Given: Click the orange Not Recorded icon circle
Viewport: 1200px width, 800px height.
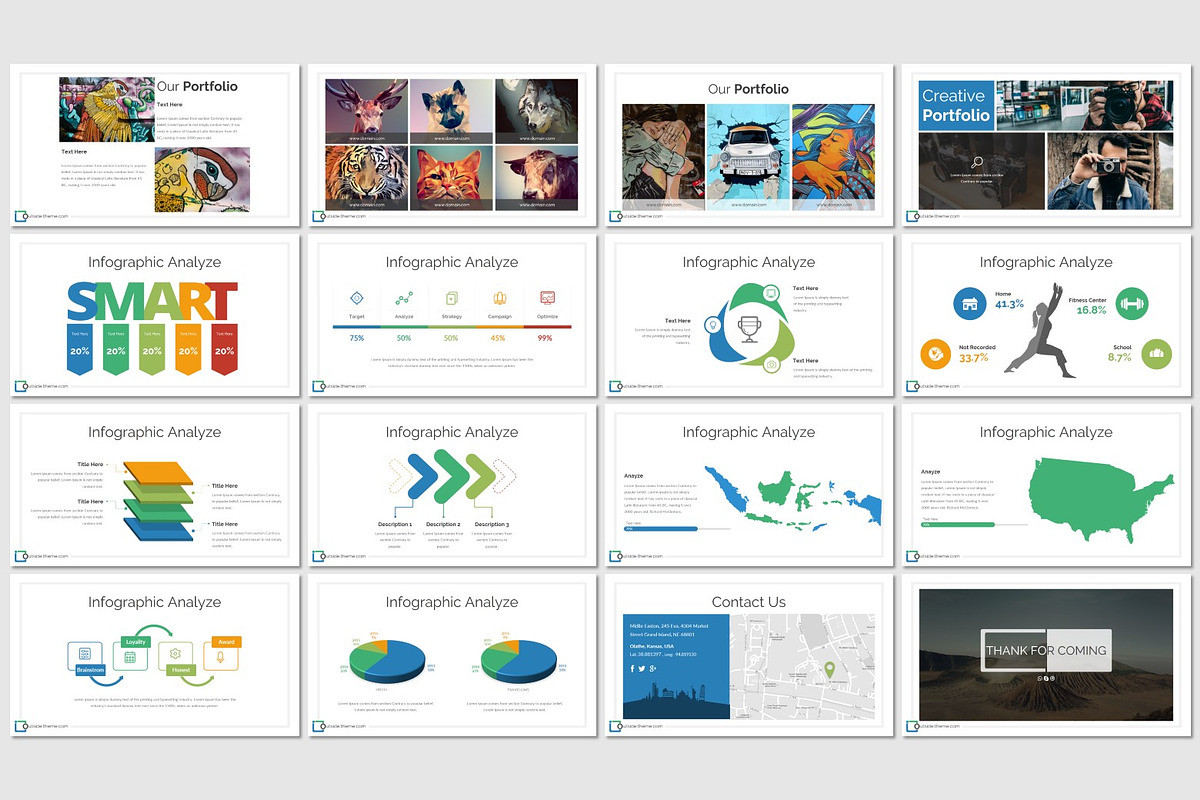Looking at the screenshot, I should (936, 354).
